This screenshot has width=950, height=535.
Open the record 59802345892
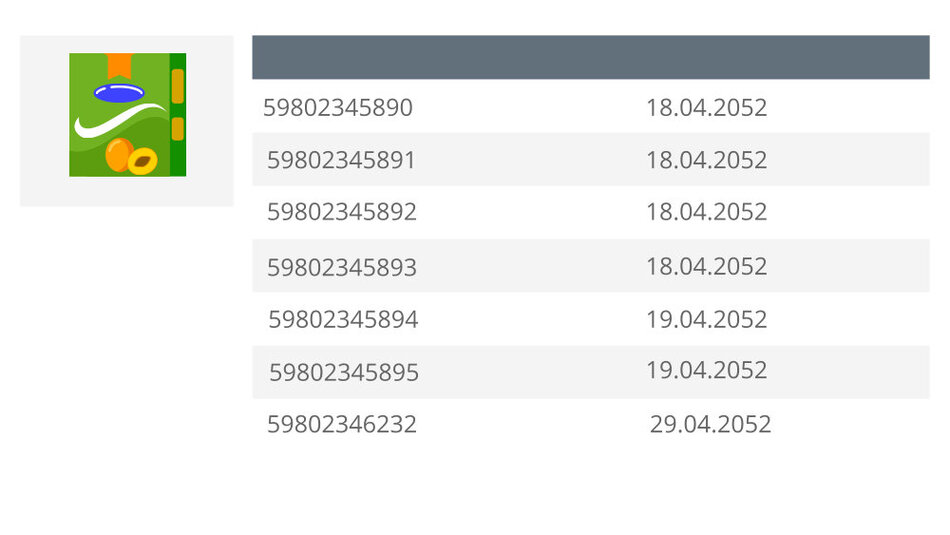(342, 212)
